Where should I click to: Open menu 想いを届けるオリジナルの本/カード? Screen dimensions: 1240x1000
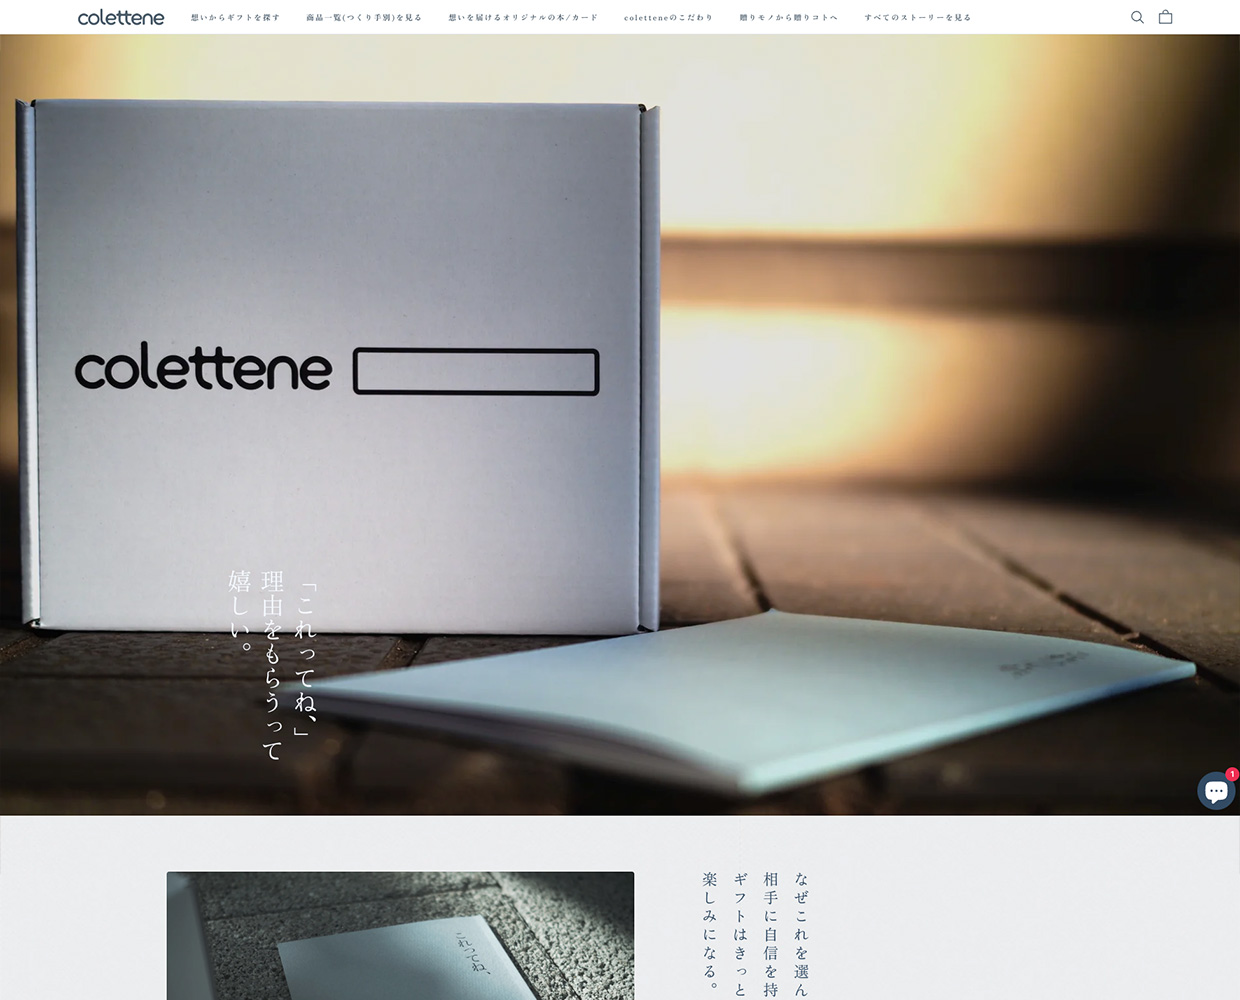coord(523,18)
